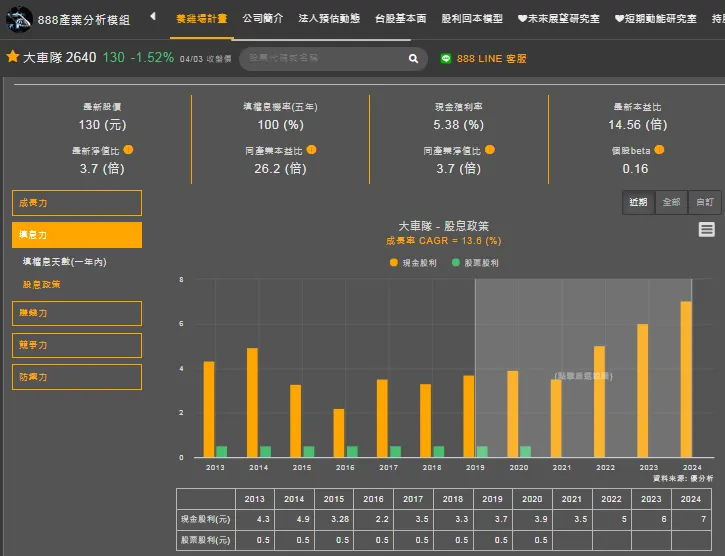Image resolution: width=725 pixels, height=556 pixels.
Task: Show info for 個股beta orange icon
Action: 659,150
